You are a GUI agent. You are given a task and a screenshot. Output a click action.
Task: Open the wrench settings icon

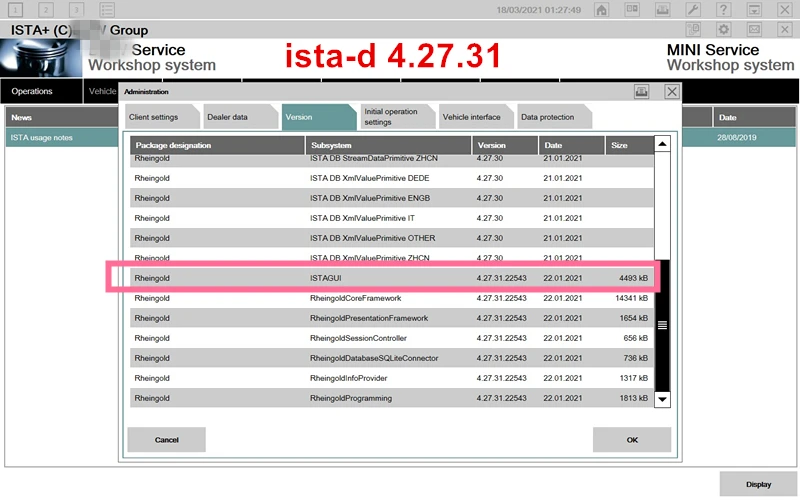[x=692, y=10]
